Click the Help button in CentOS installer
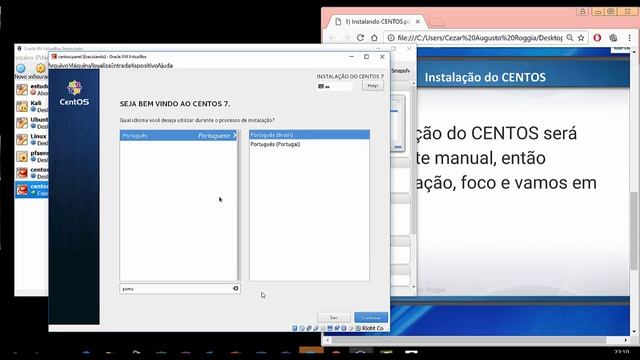The width and height of the screenshot is (640, 360). (373, 86)
